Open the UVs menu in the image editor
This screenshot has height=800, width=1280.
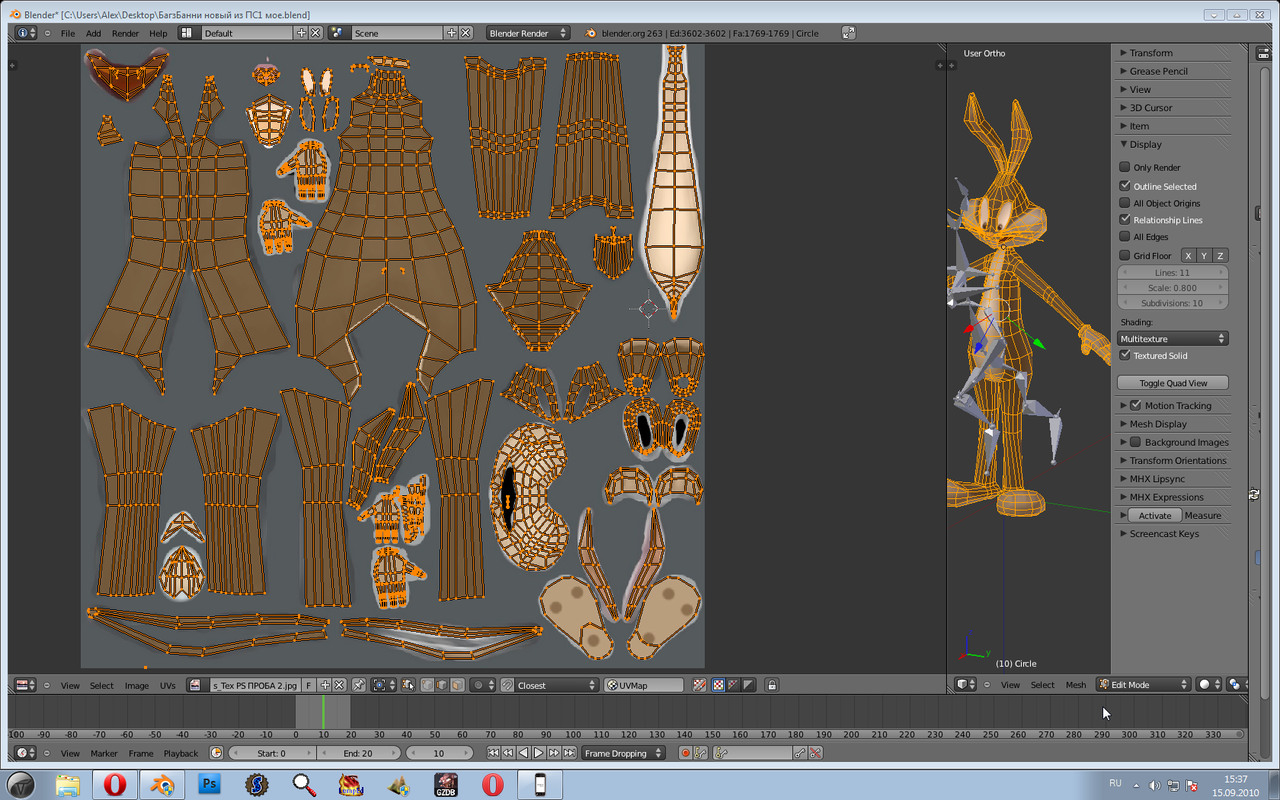(x=167, y=685)
